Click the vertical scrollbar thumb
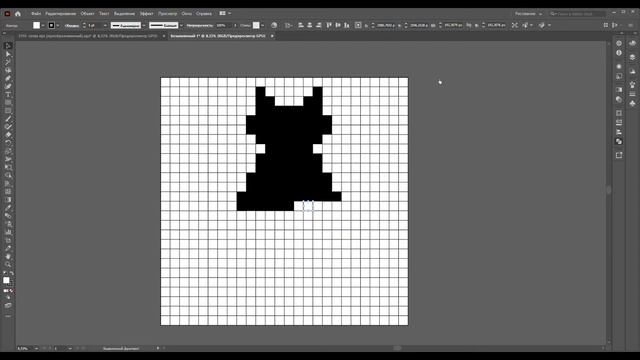Screen dimensions: 640x360 point(609,190)
